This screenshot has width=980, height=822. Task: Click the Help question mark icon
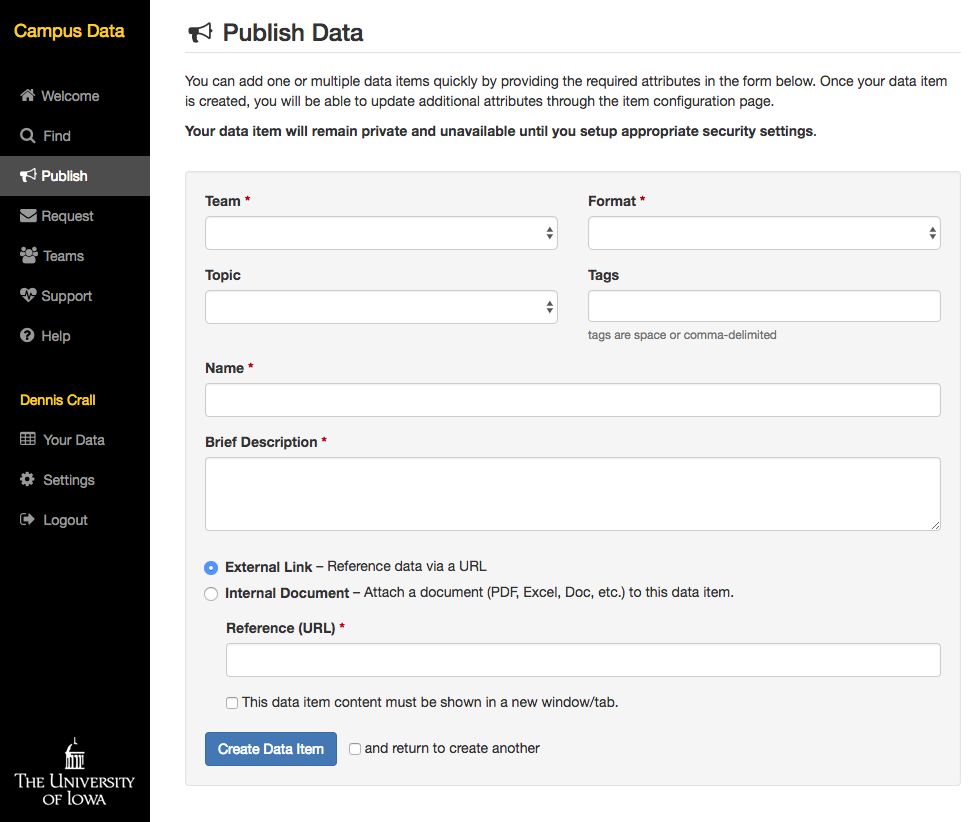(27, 335)
